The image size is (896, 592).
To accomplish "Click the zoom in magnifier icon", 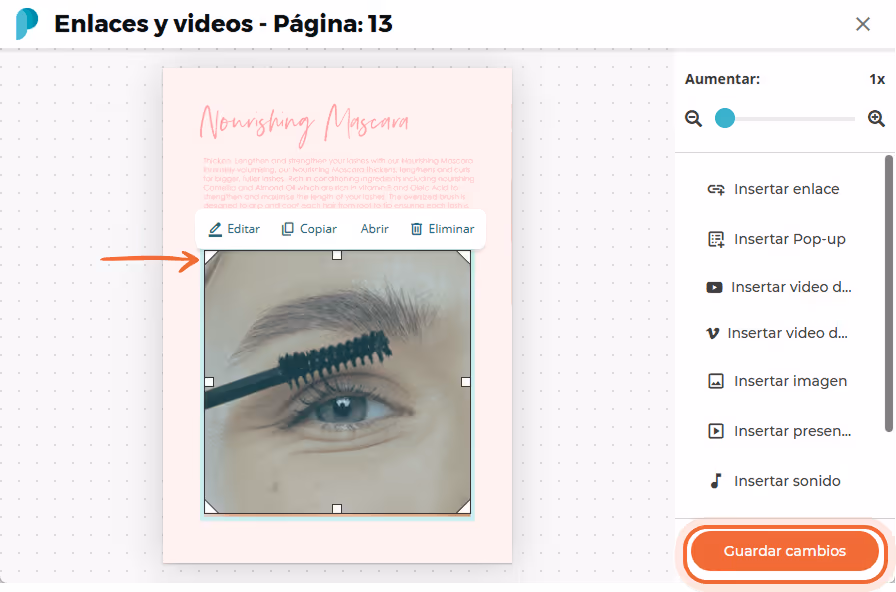I will 876,119.
